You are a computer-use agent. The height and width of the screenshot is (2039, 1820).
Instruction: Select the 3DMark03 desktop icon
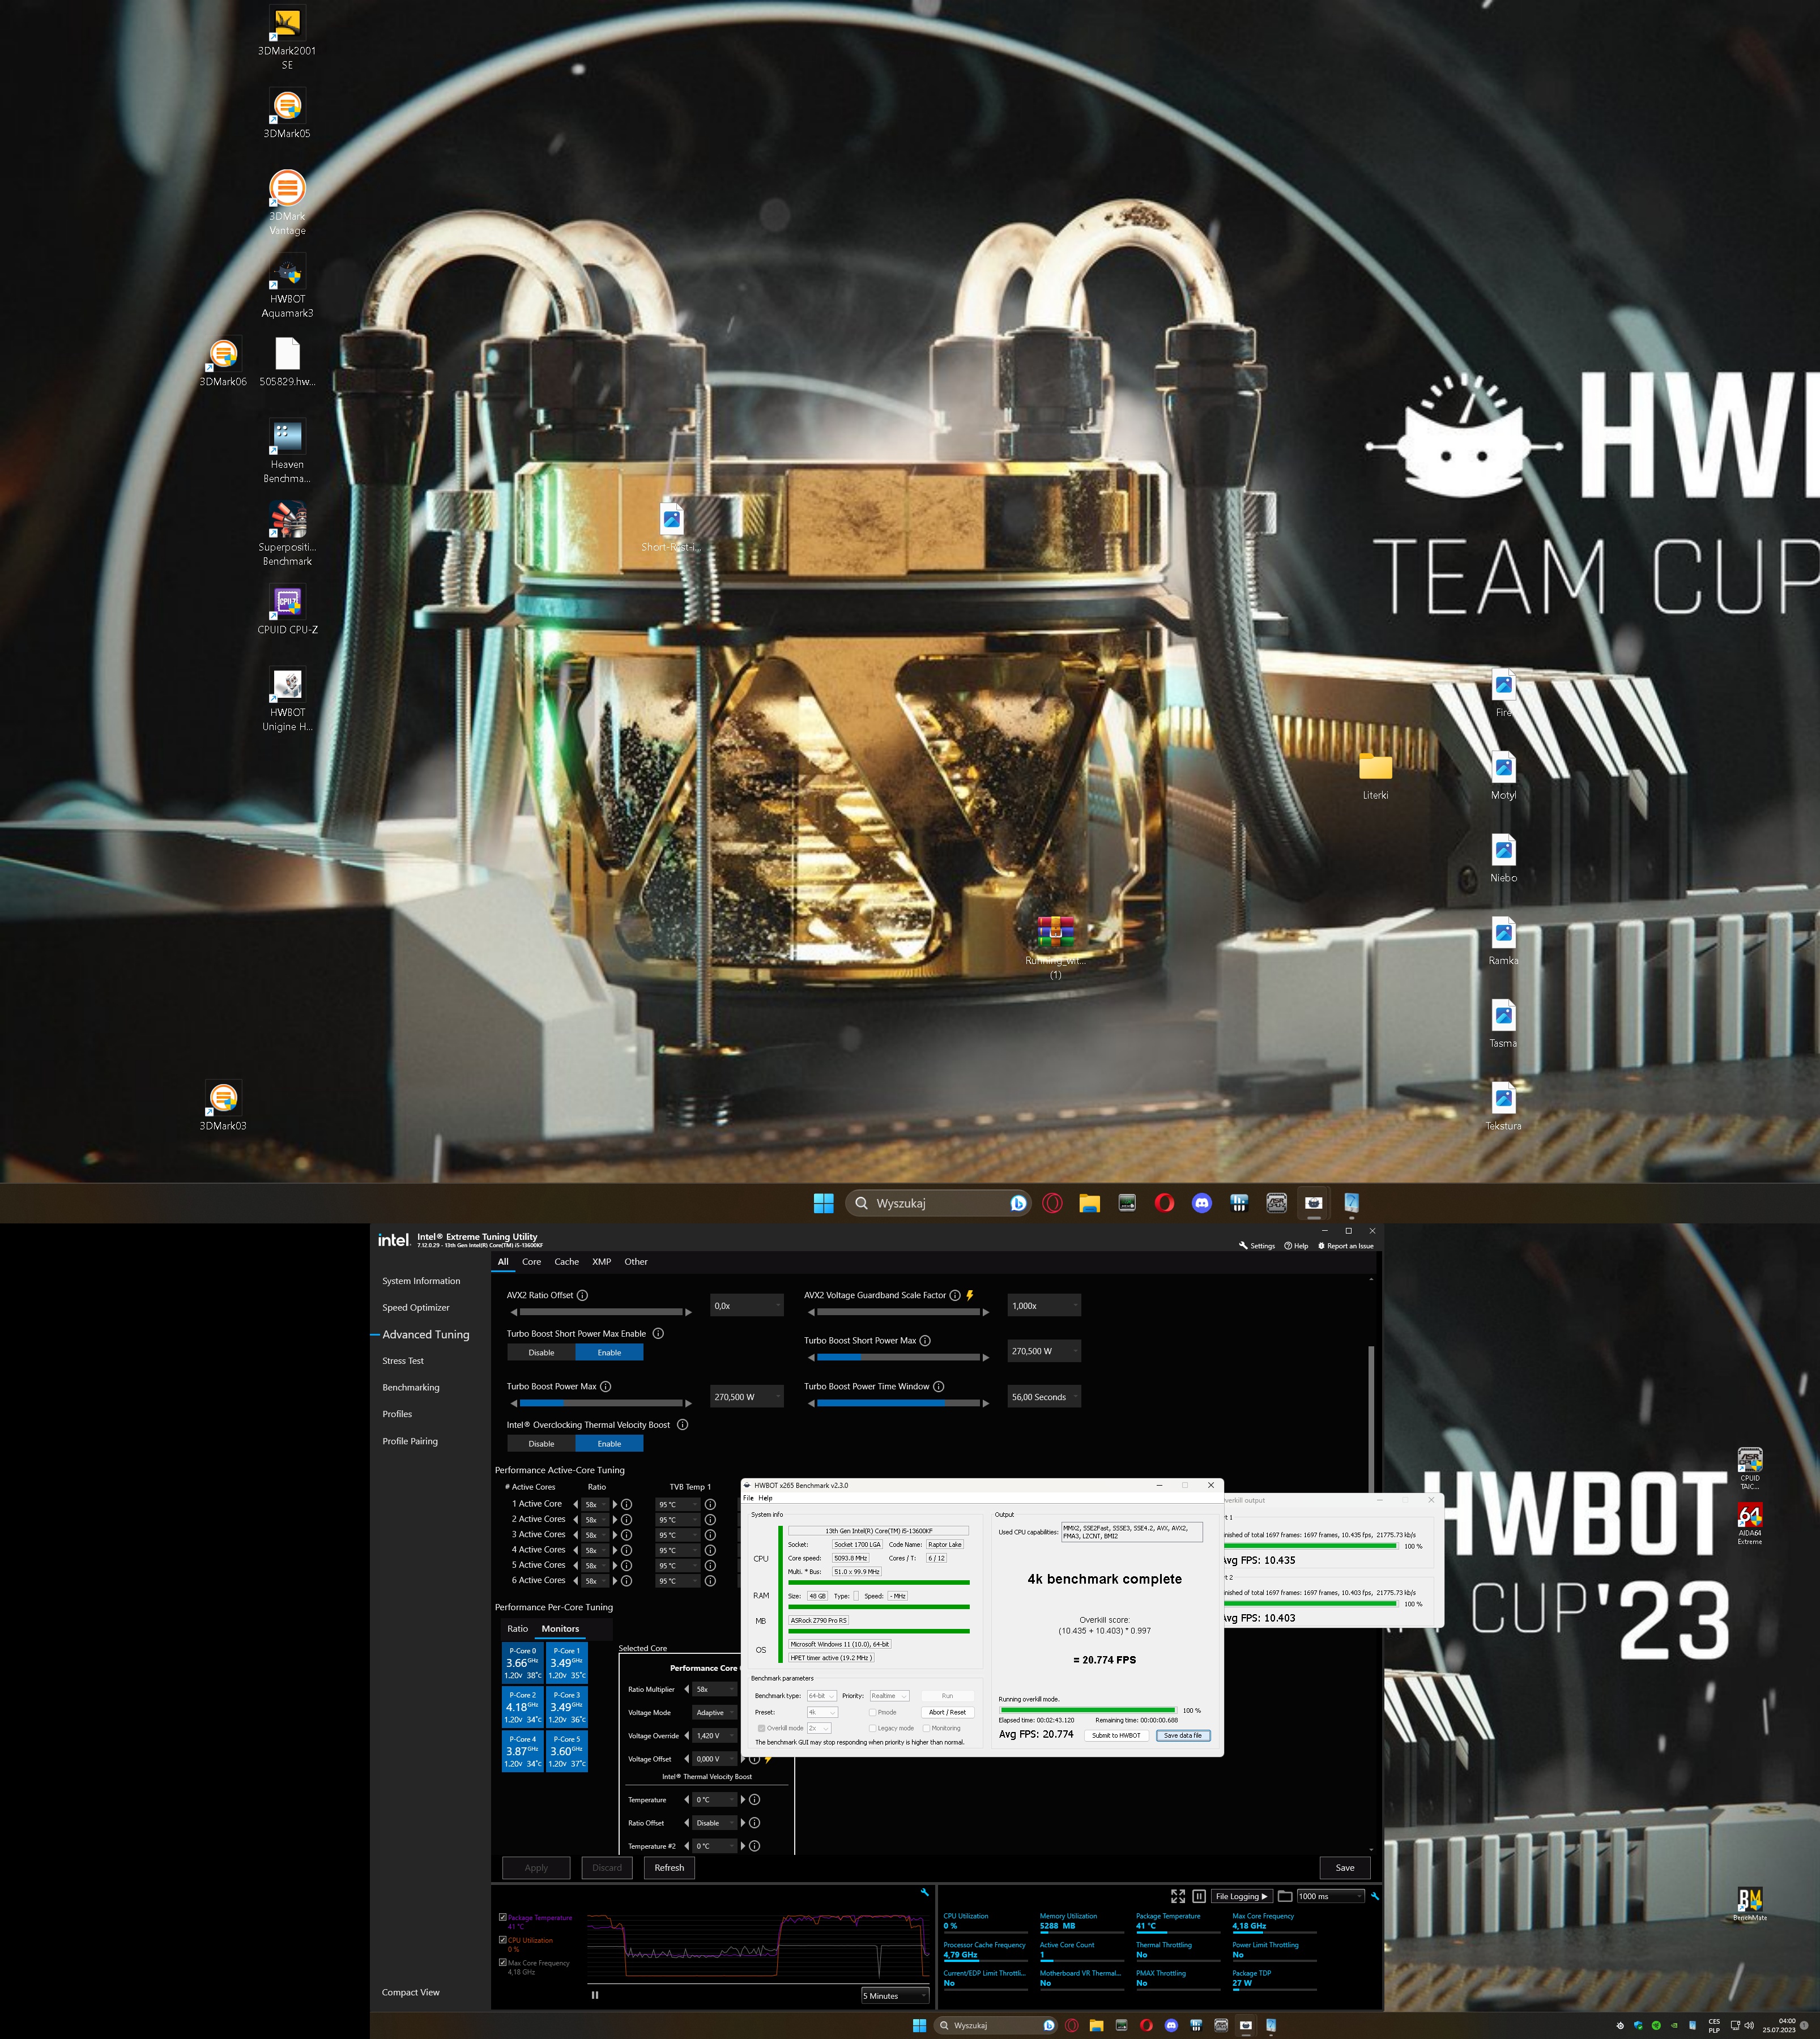coord(223,1106)
